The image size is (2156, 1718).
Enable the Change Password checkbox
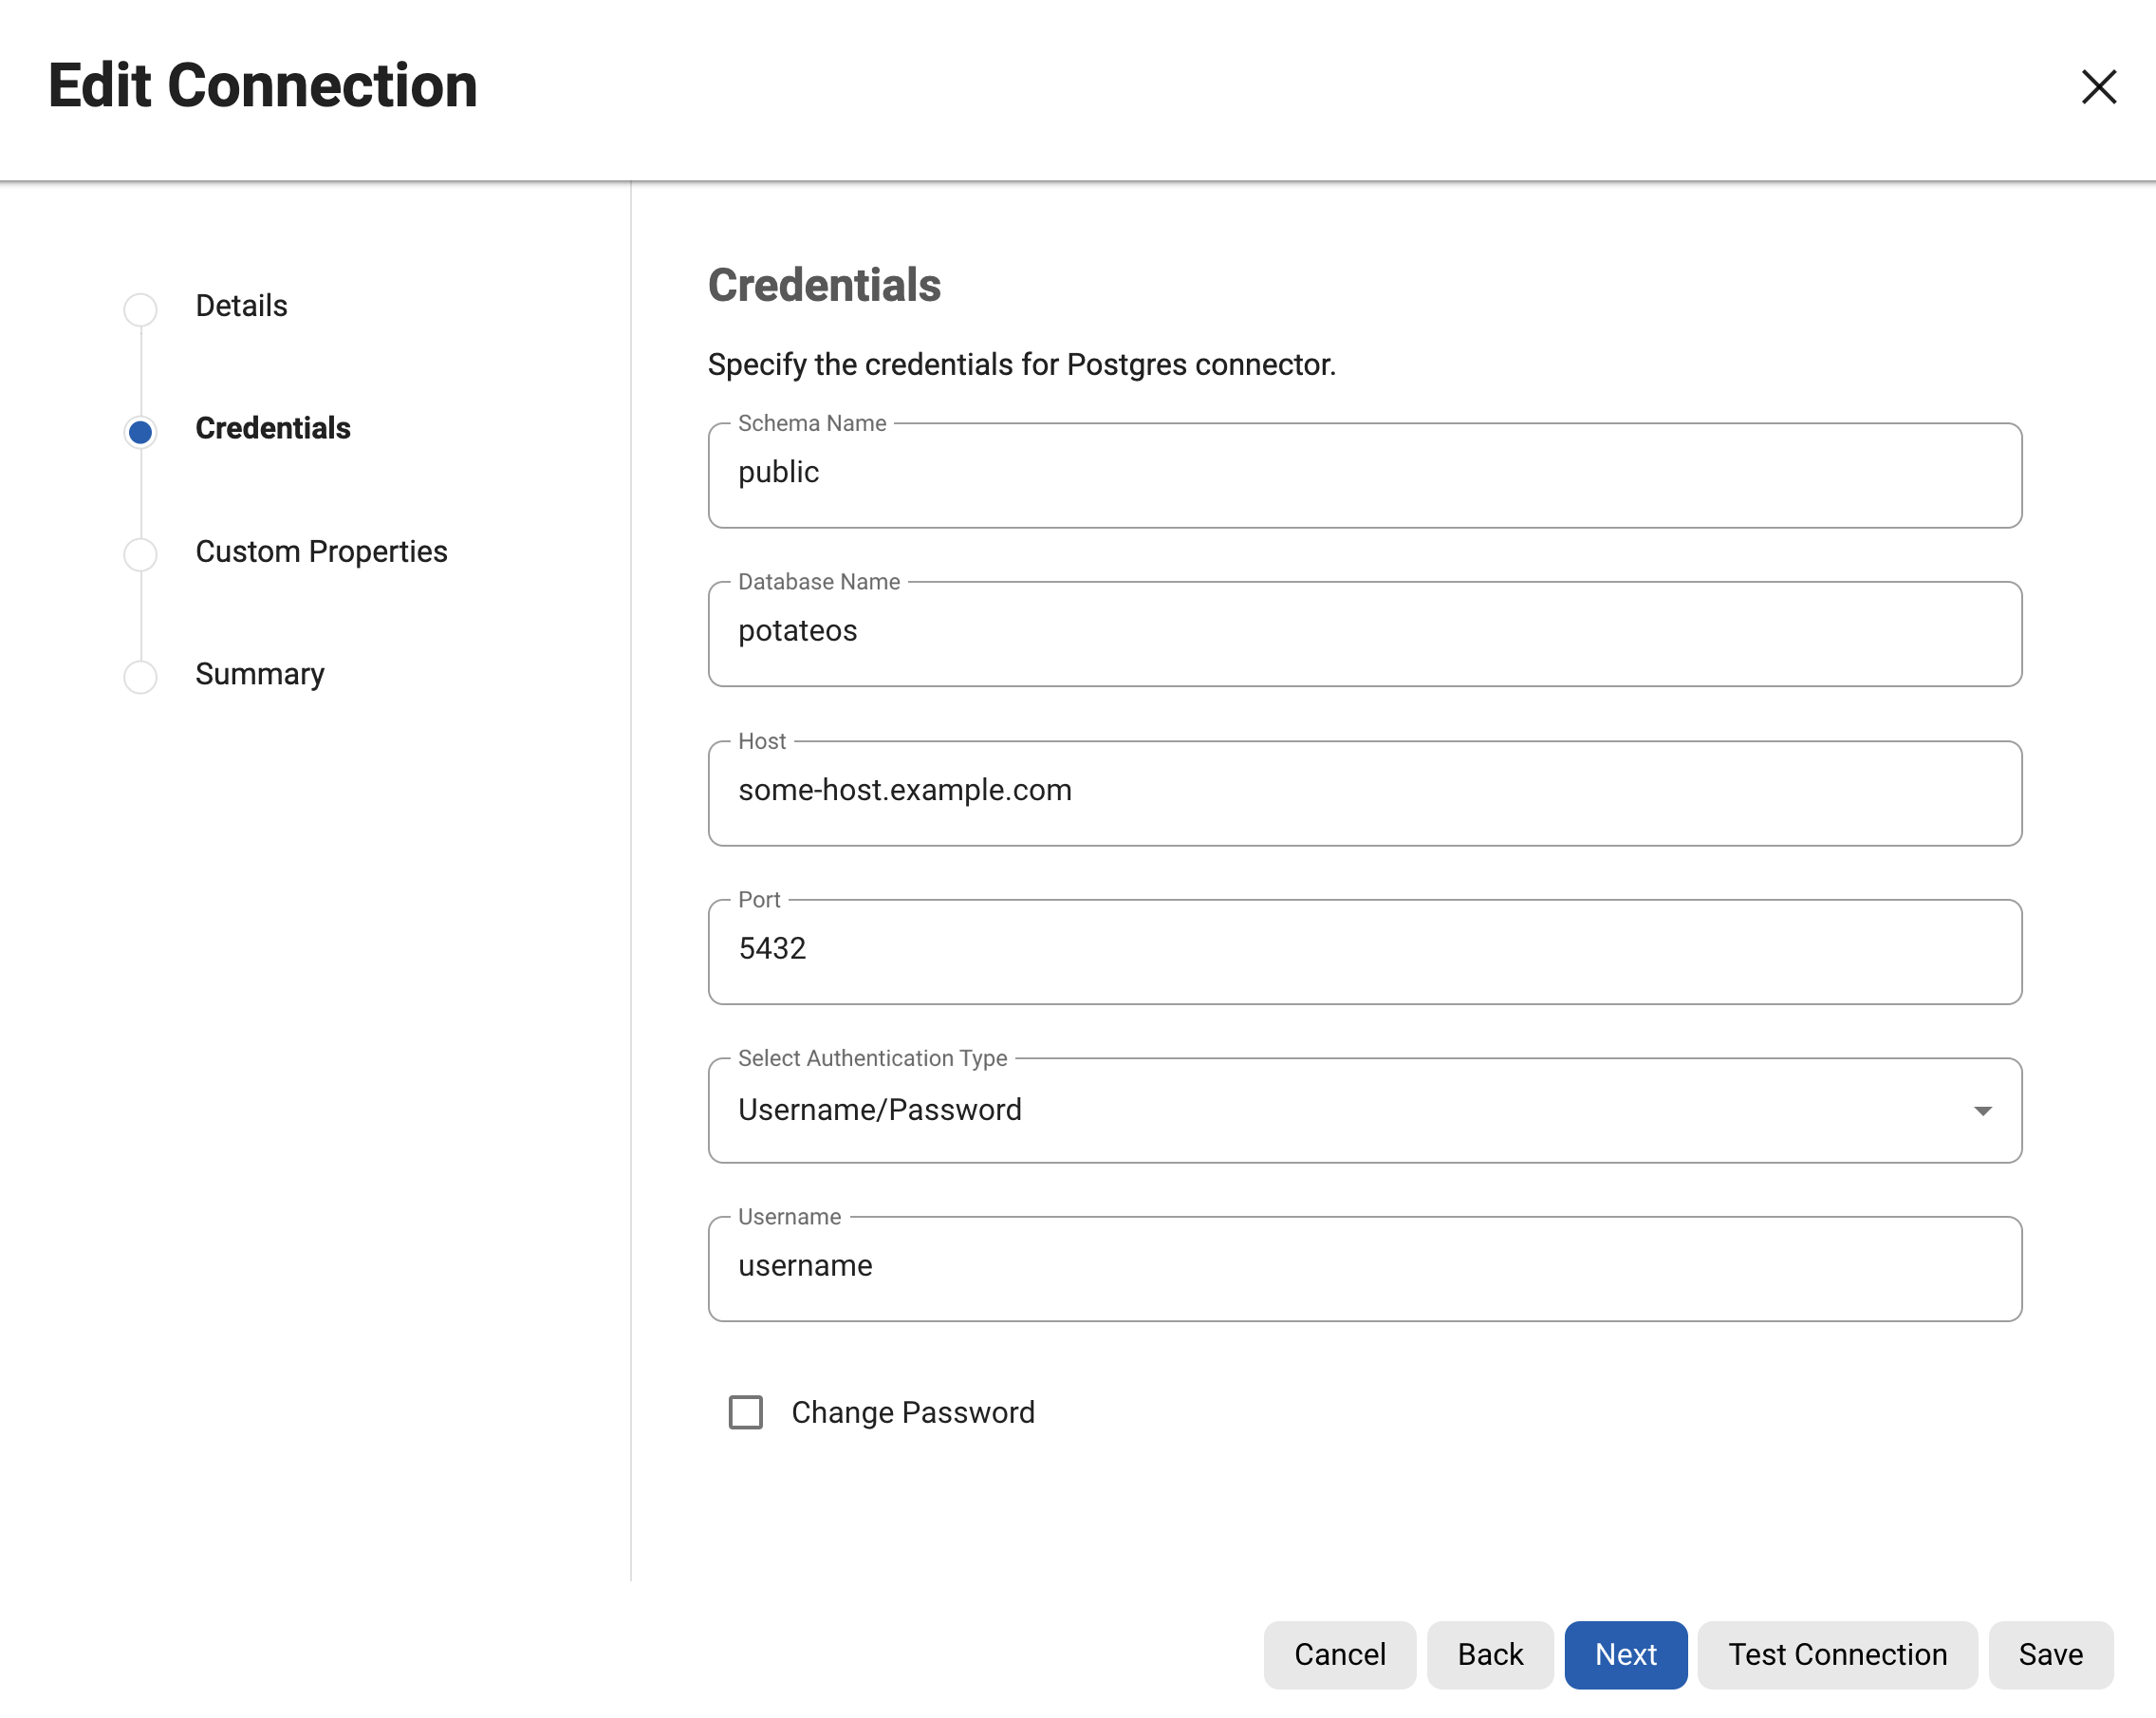click(745, 1412)
